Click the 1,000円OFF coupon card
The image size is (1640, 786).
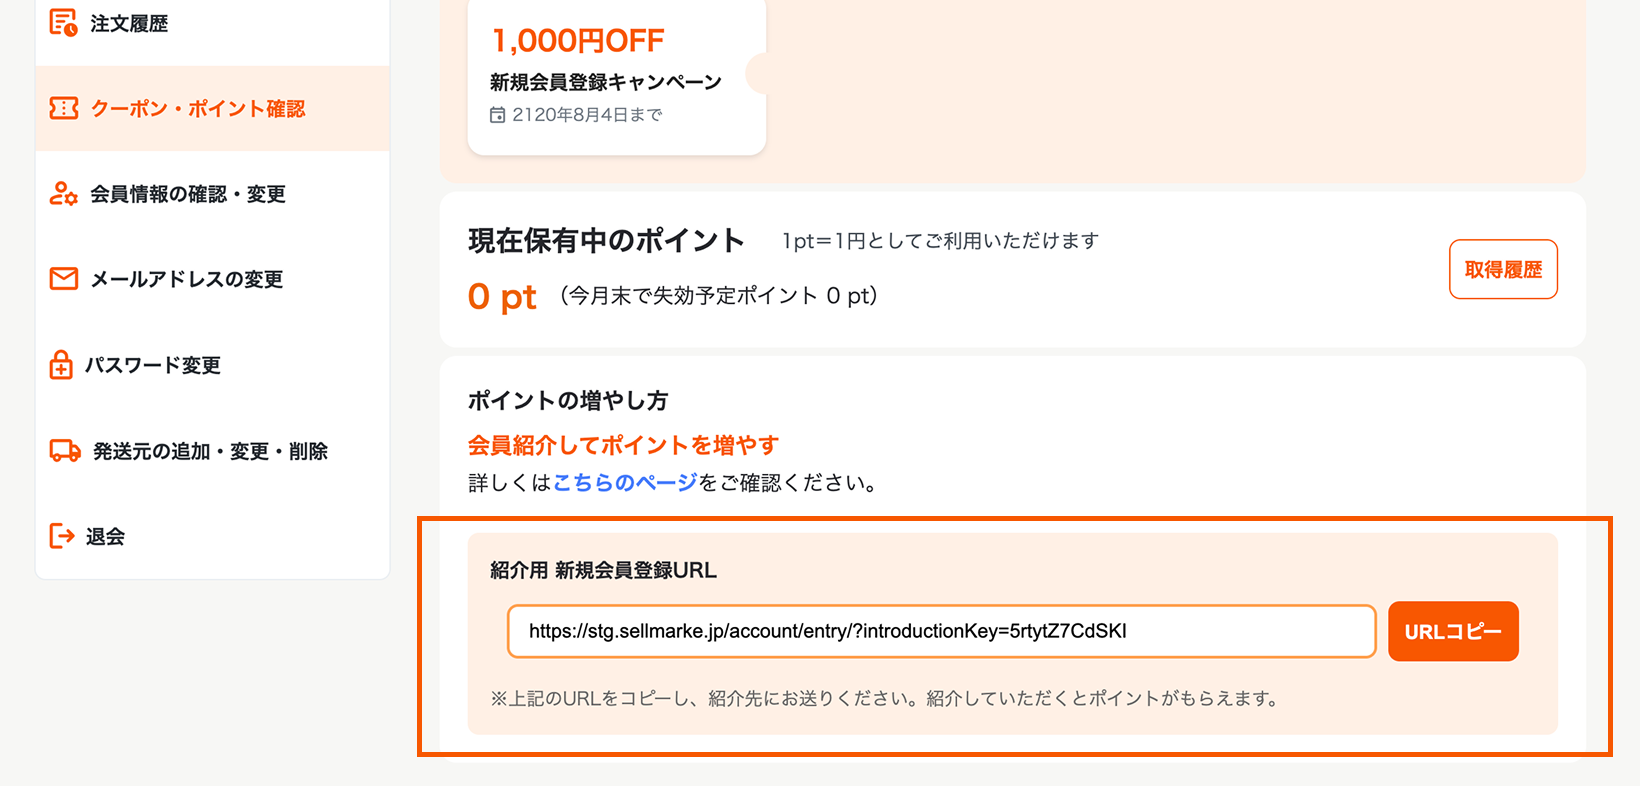click(x=616, y=75)
